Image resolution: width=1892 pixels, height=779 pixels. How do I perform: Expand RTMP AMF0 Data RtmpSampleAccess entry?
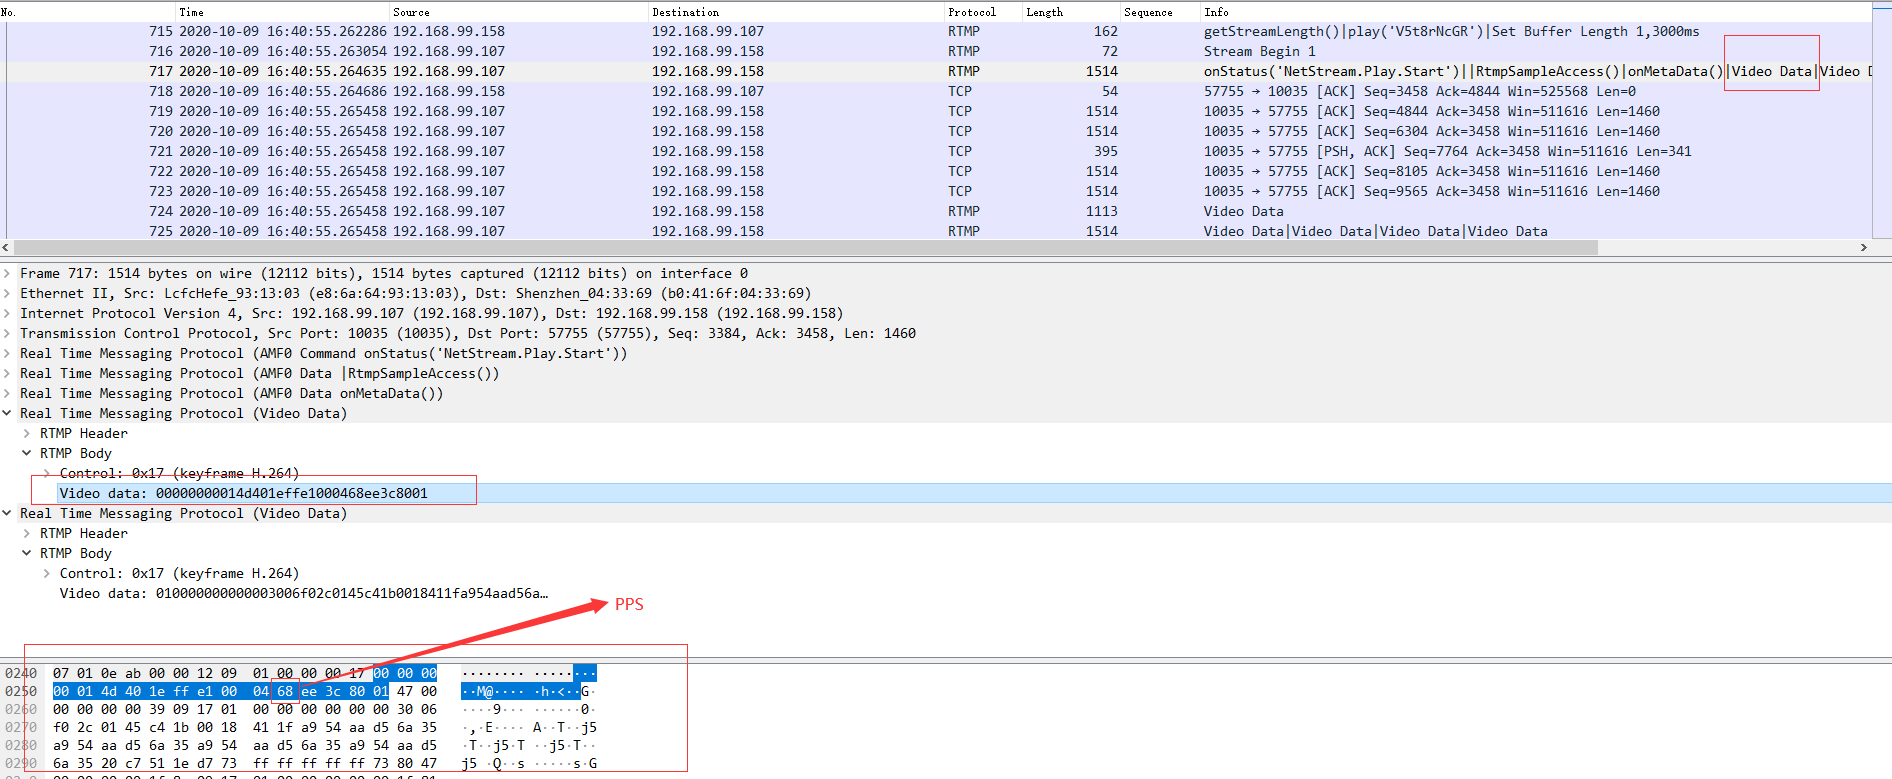pyautogui.click(x=8, y=374)
